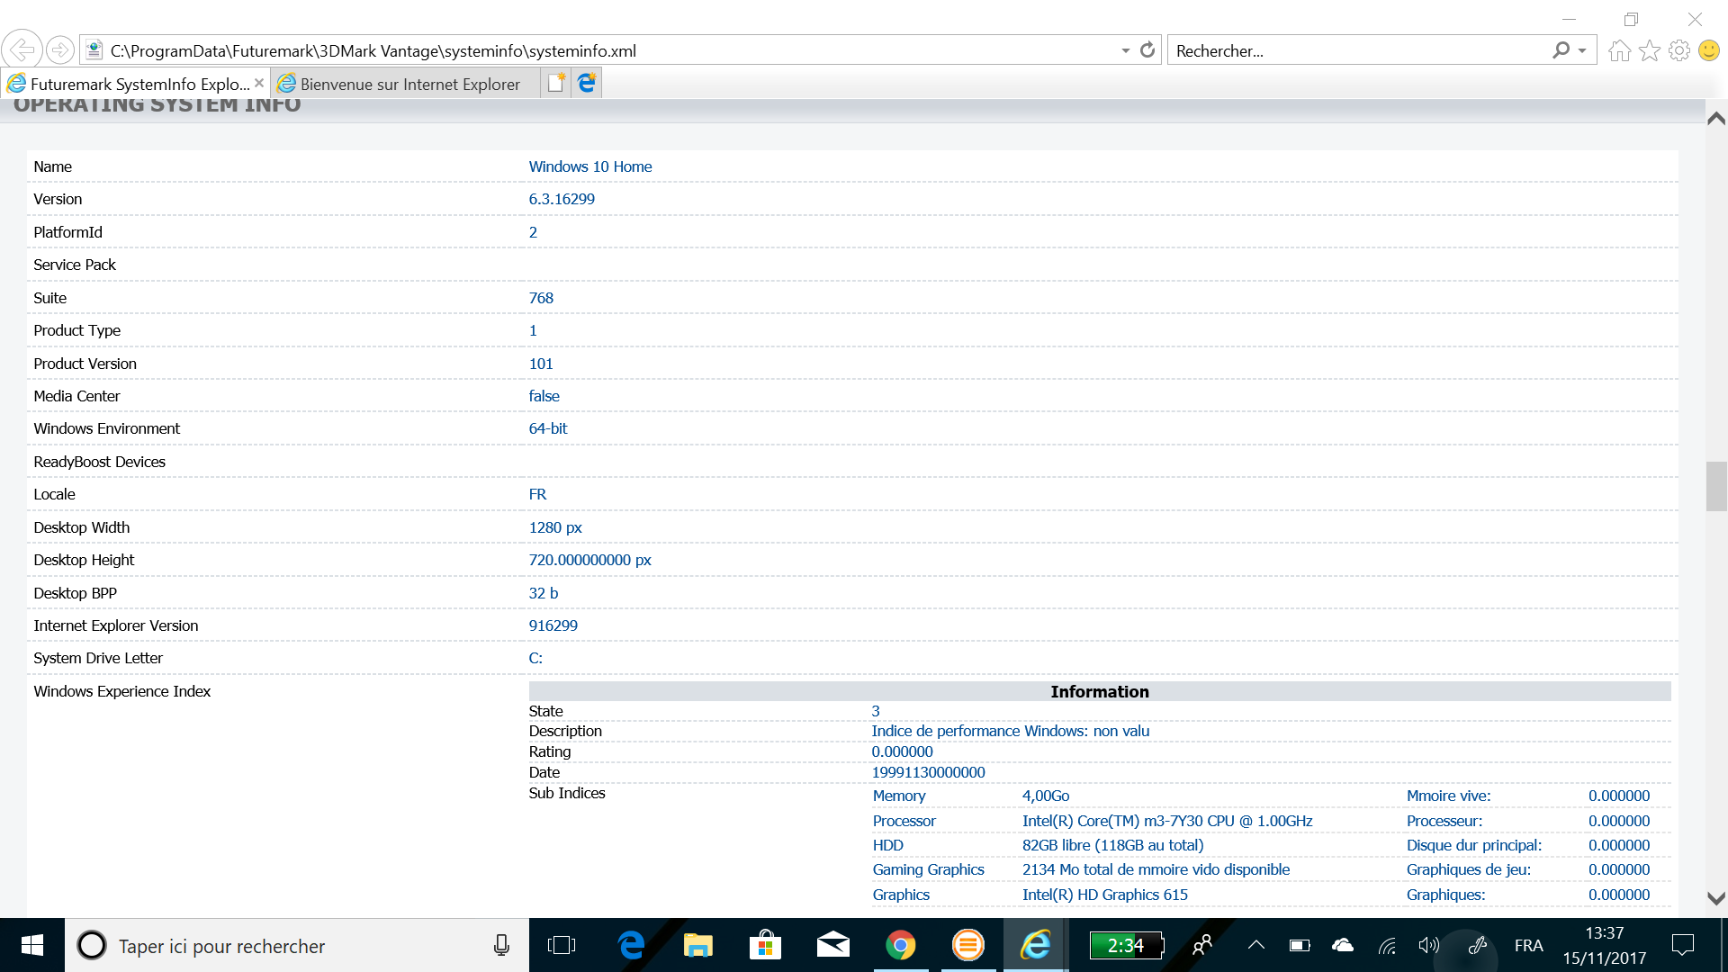Open Microsoft Edge from tab bar
This screenshot has height=972, width=1728.
[x=587, y=83]
